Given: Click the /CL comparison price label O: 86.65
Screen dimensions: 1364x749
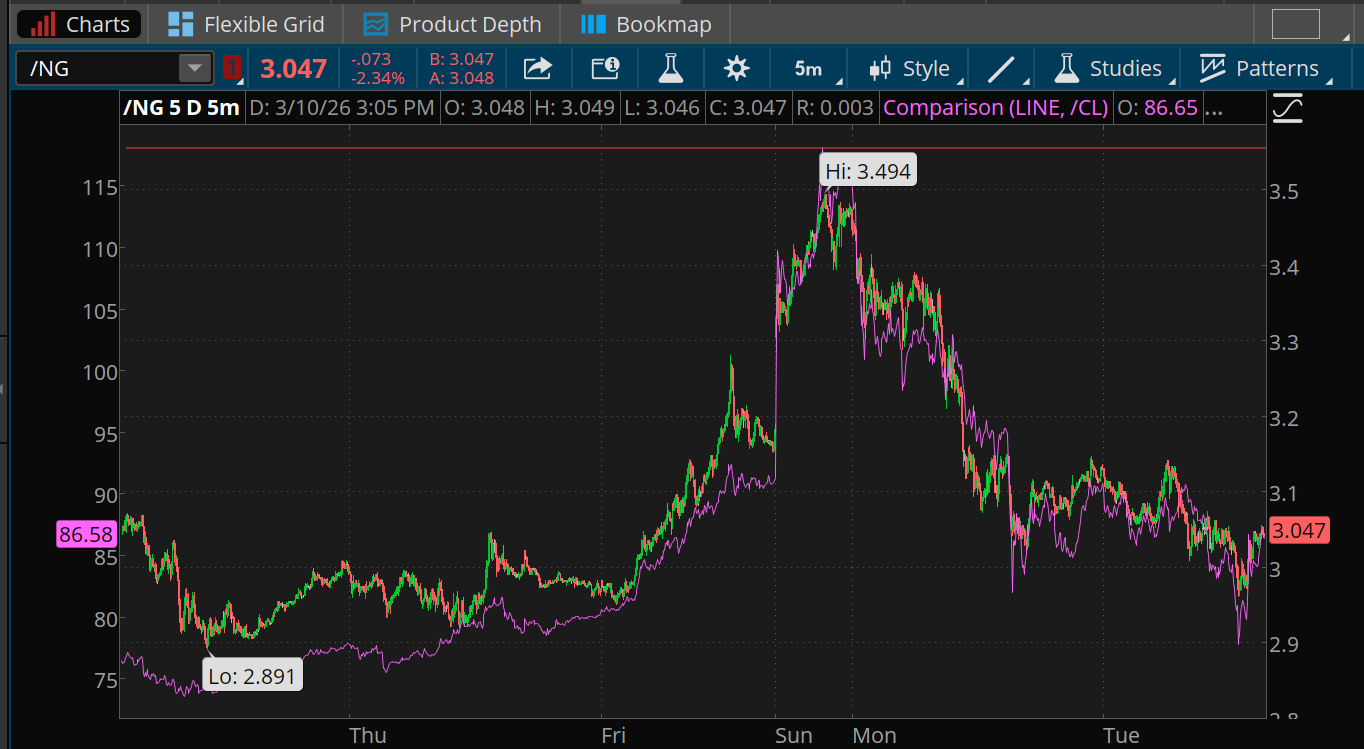Looking at the screenshot, I should [x=1158, y=107].
